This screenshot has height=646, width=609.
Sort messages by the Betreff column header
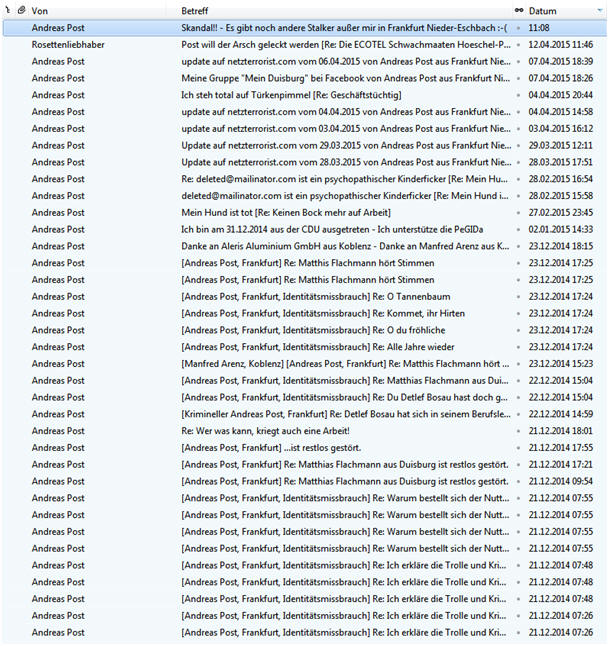coord(194,11)
